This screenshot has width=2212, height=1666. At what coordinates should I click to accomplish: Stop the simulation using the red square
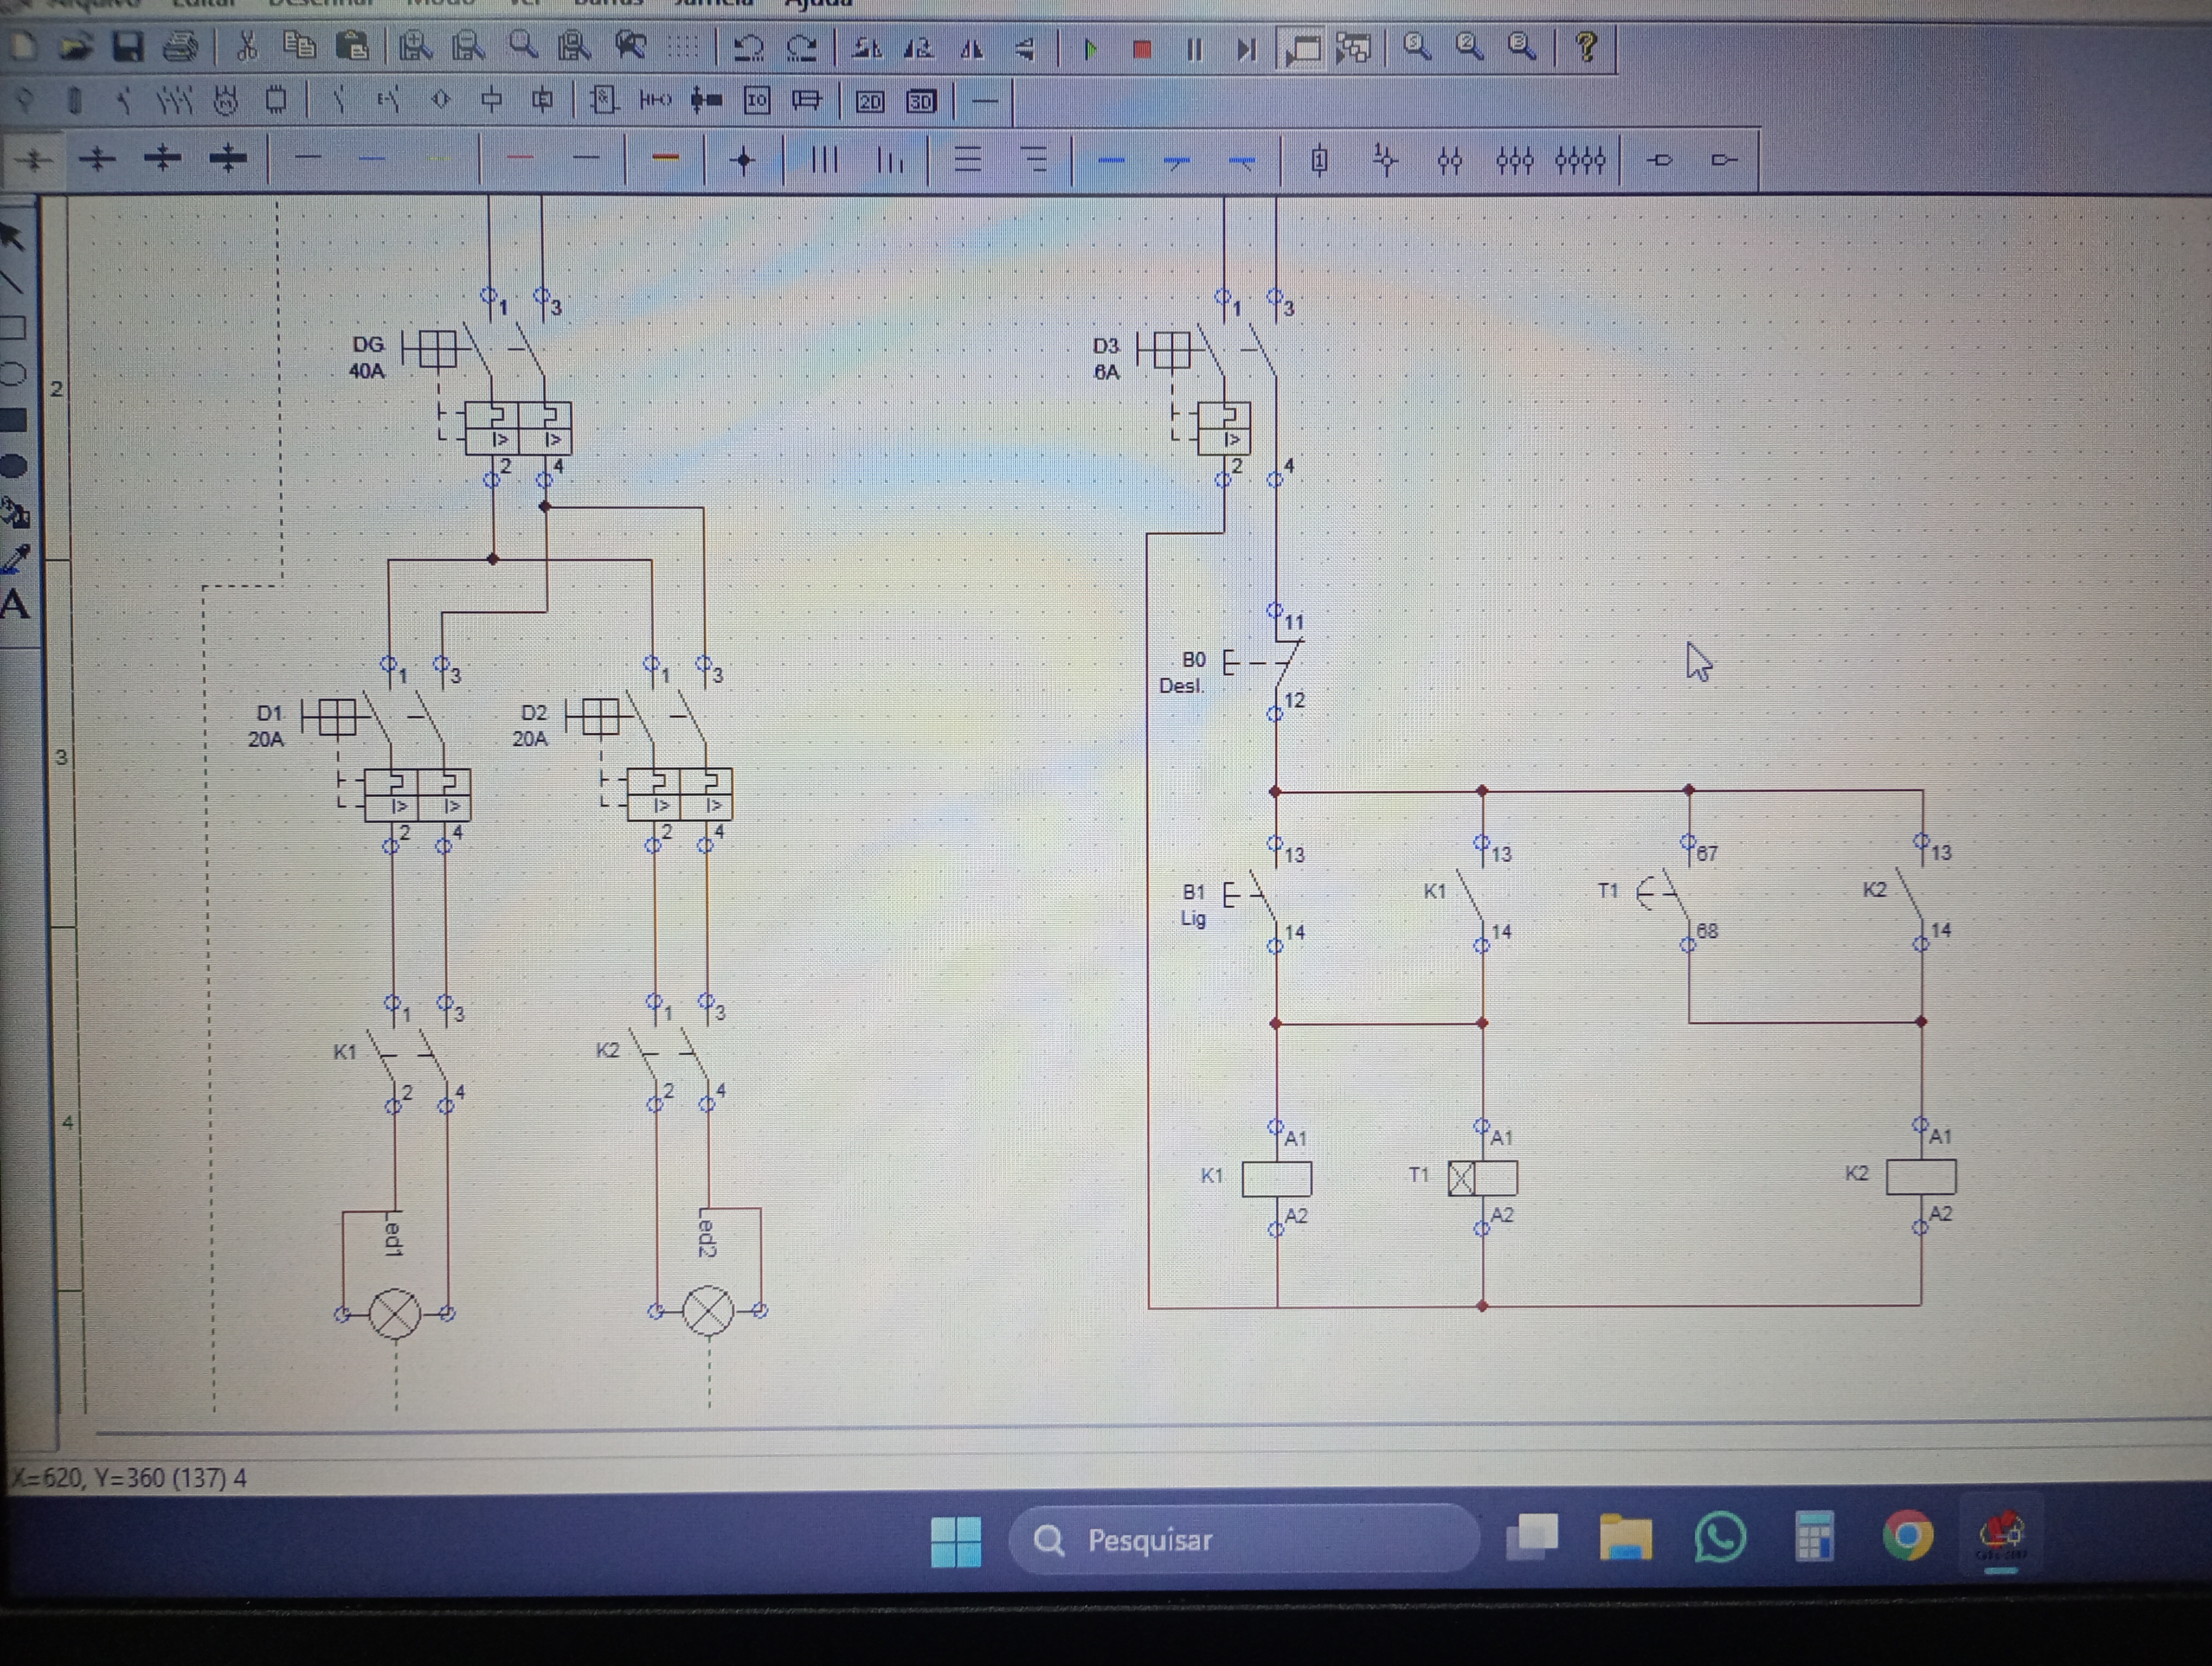[x=1142, y=49]
